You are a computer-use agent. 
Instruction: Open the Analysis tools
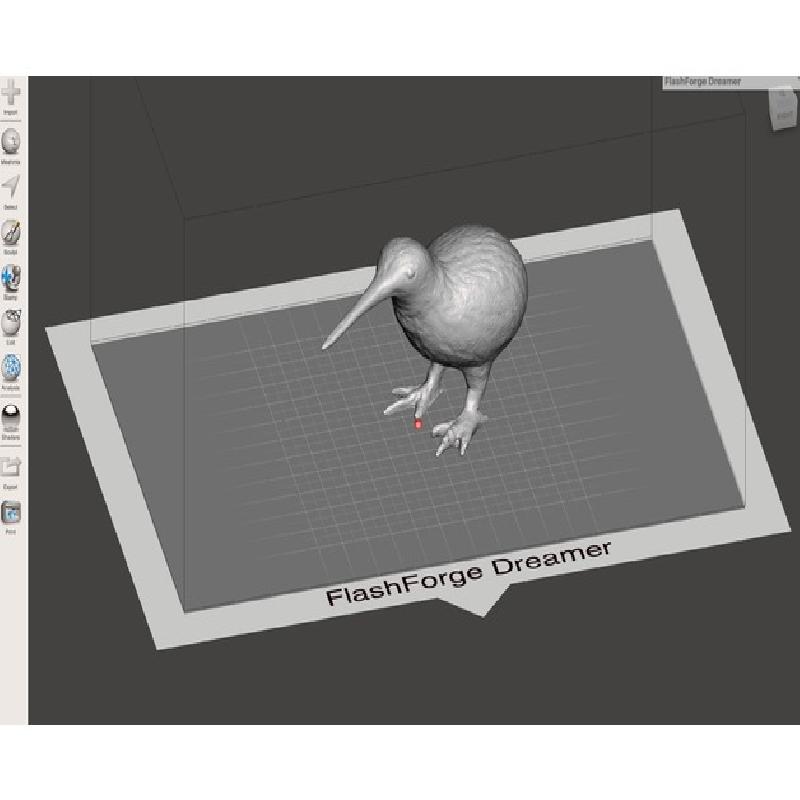[11, 372]
